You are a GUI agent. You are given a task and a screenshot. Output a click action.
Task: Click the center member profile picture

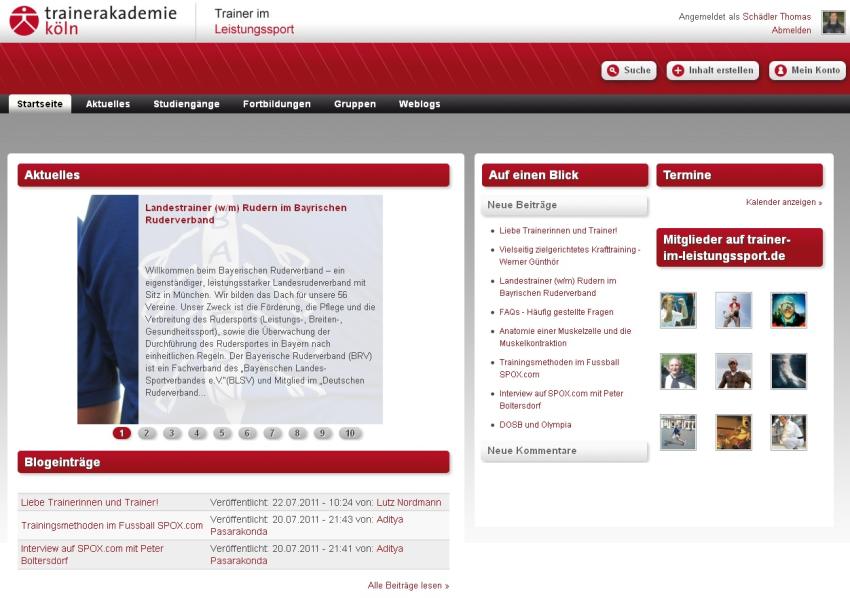[733, 371]
